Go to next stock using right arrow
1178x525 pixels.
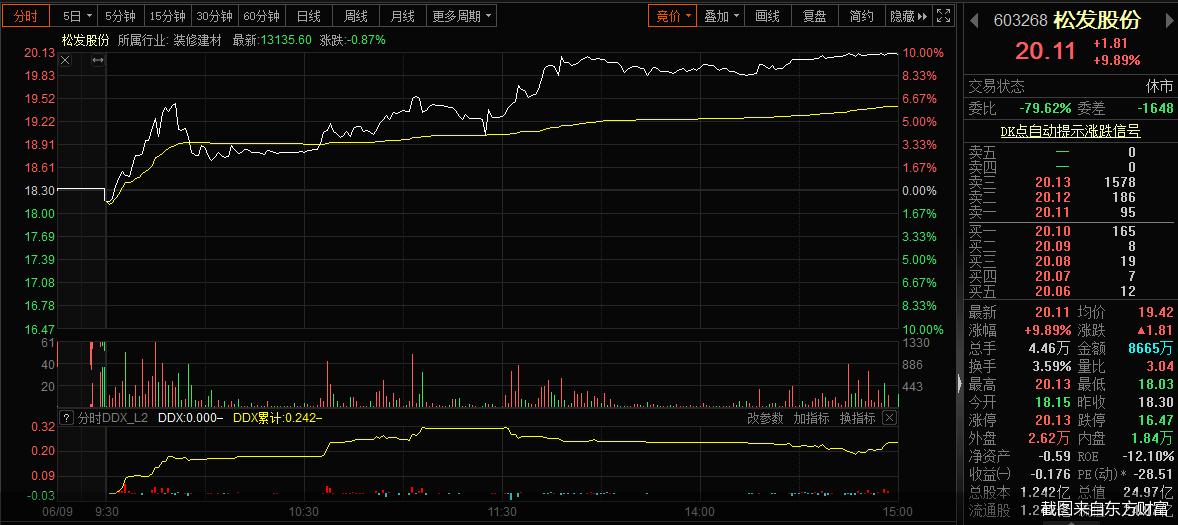click(1168, 19)
